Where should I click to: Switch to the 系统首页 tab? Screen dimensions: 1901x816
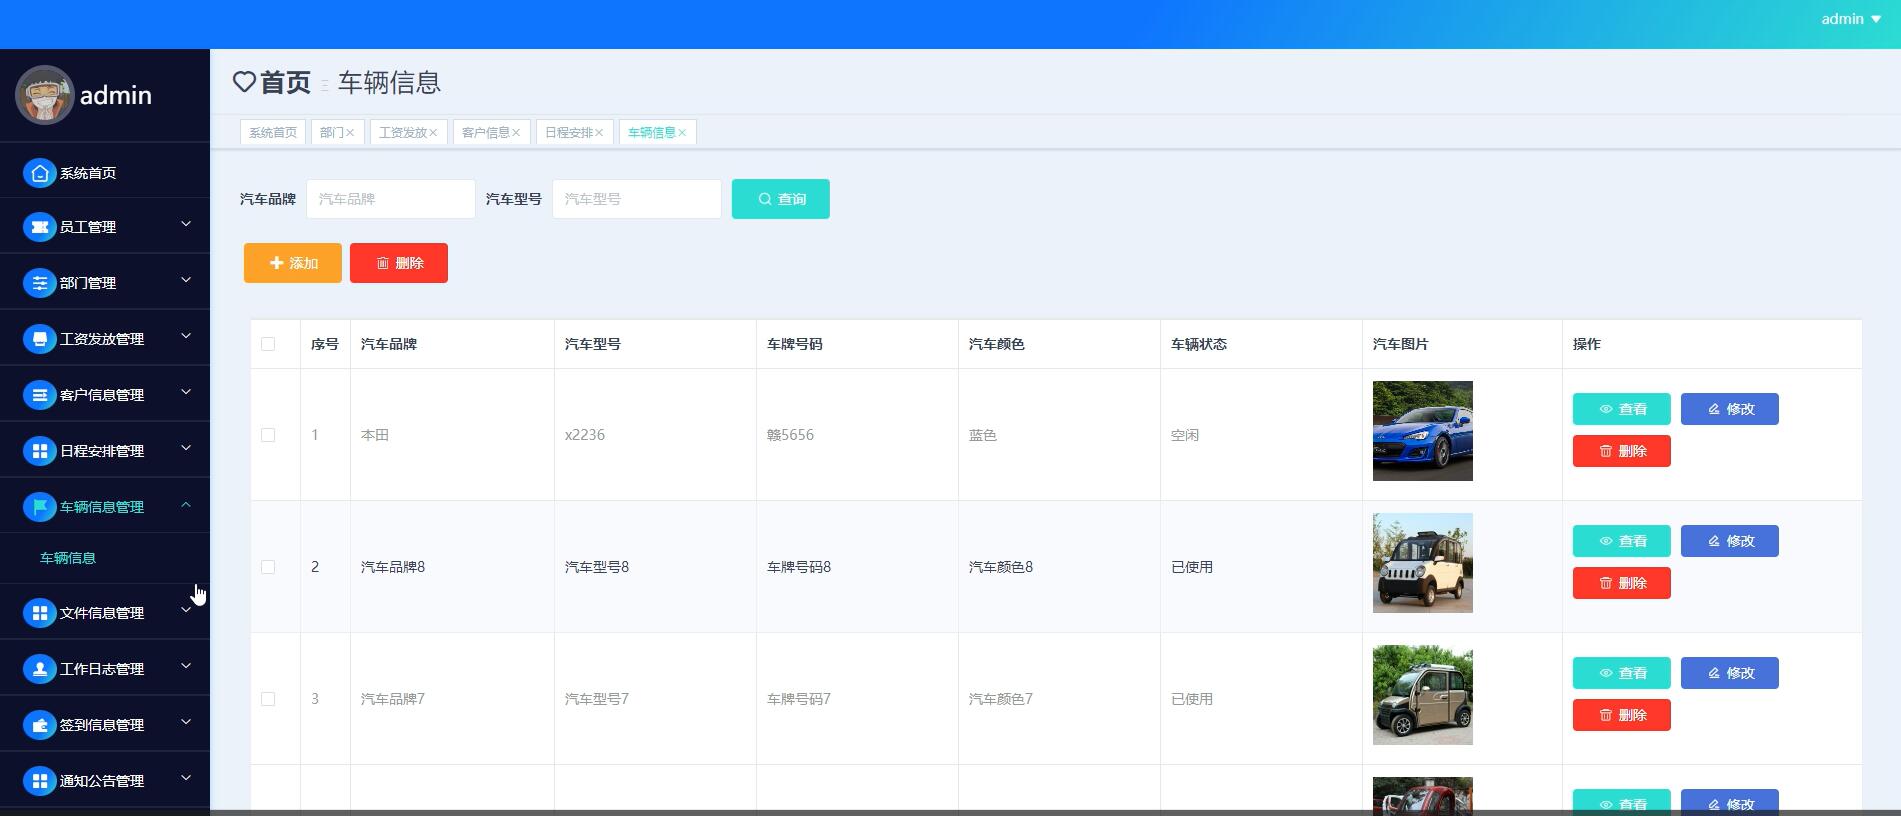pos(273,132)
